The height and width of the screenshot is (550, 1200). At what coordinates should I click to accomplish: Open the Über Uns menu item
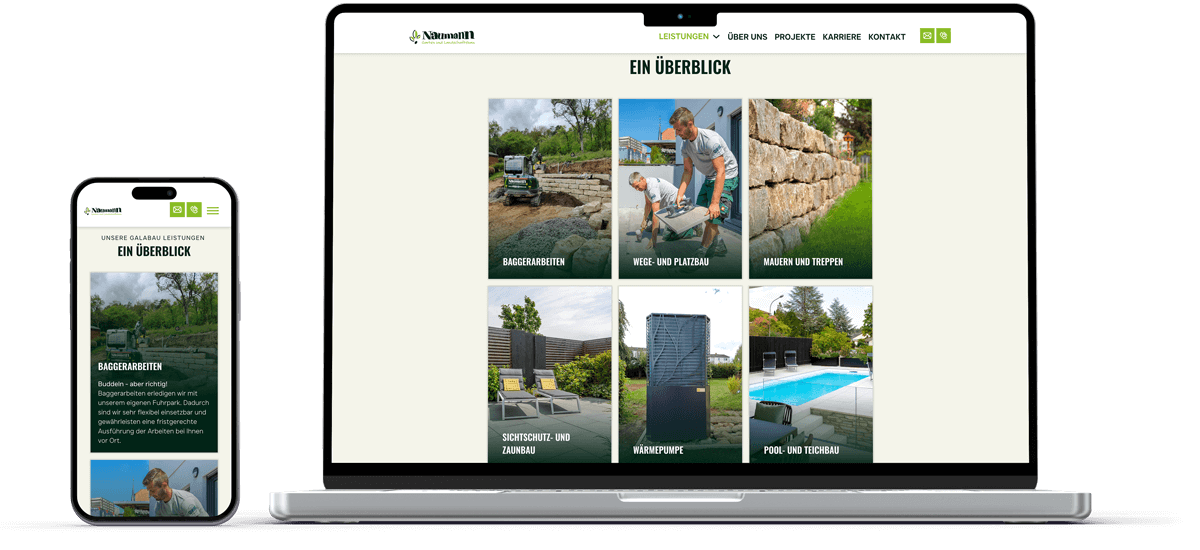click(x=747, y=37)
